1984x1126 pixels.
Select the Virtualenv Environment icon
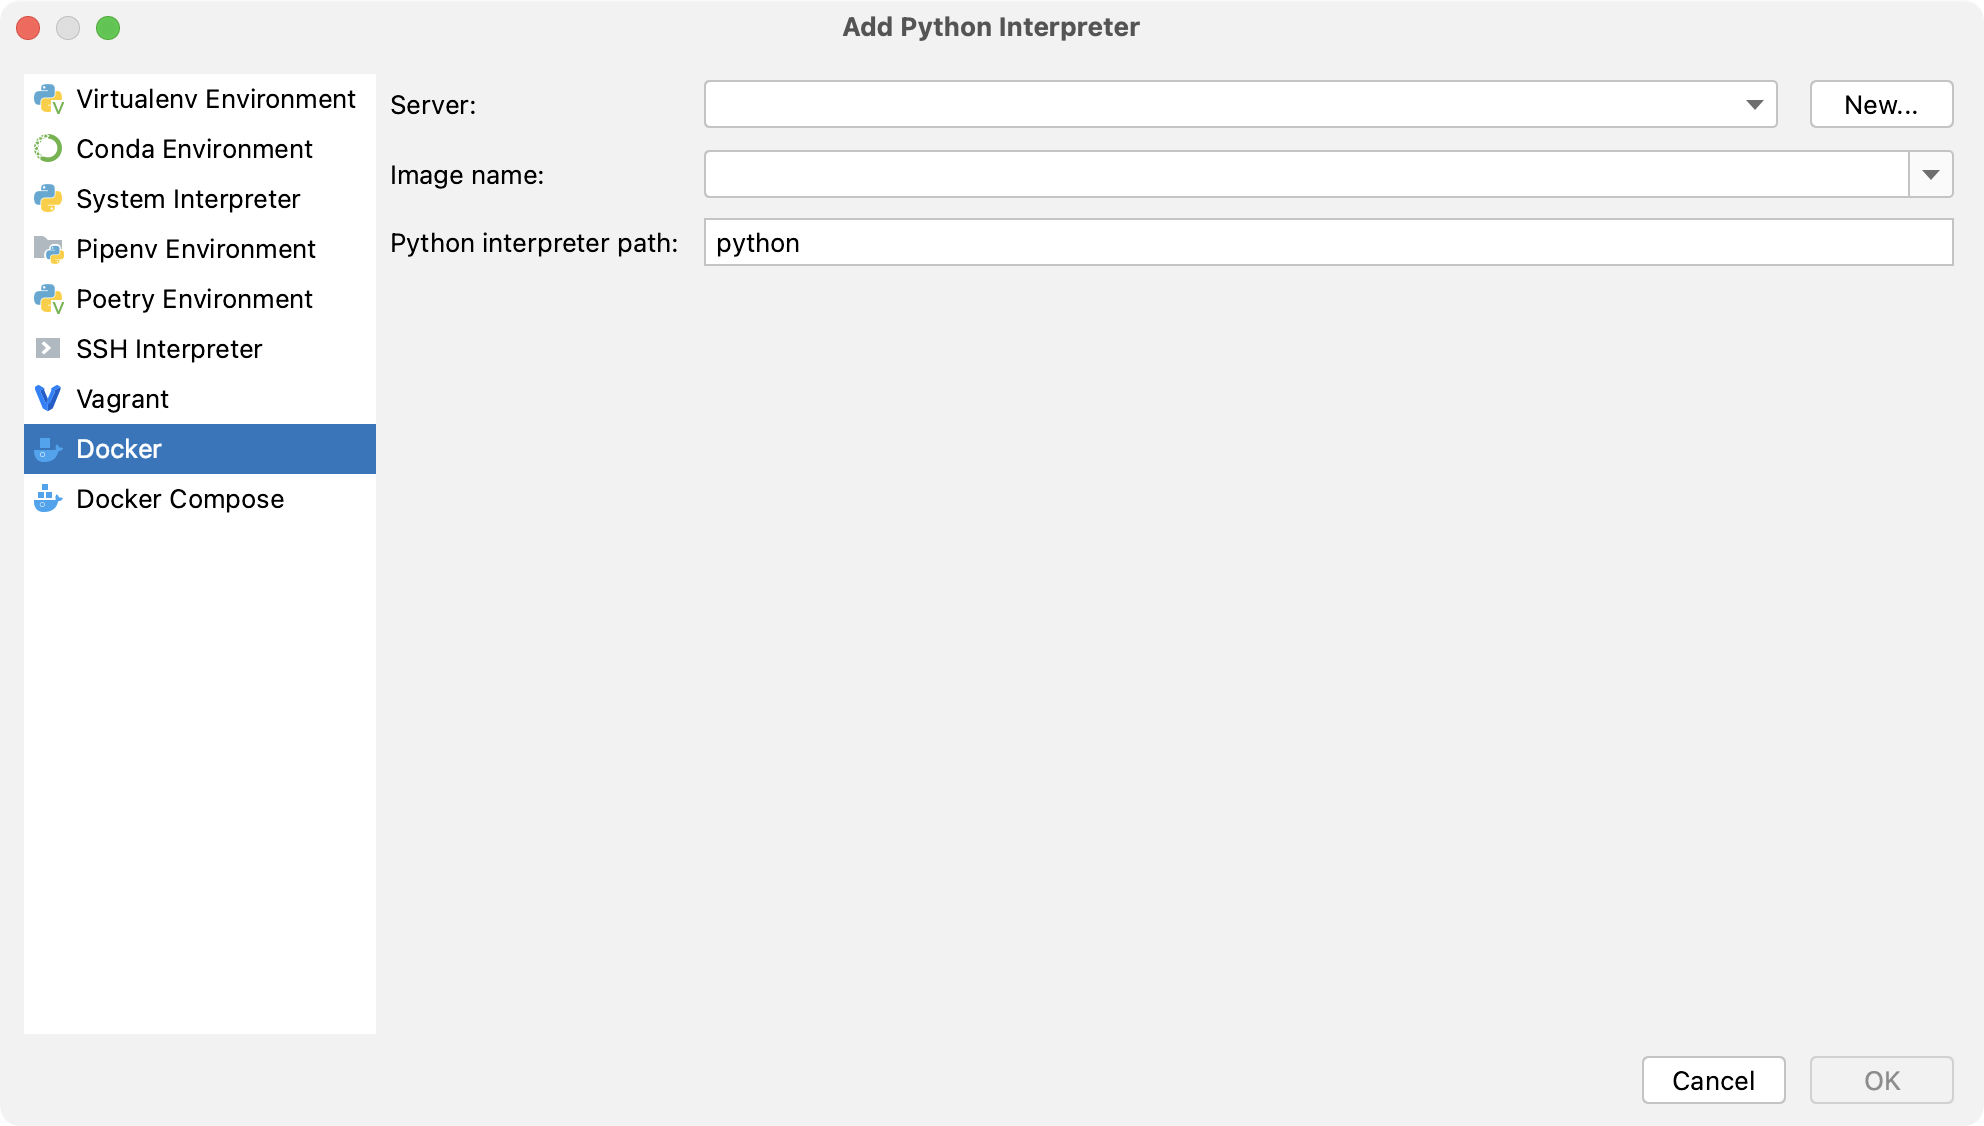pyautogui.click(x=50, y=97)
